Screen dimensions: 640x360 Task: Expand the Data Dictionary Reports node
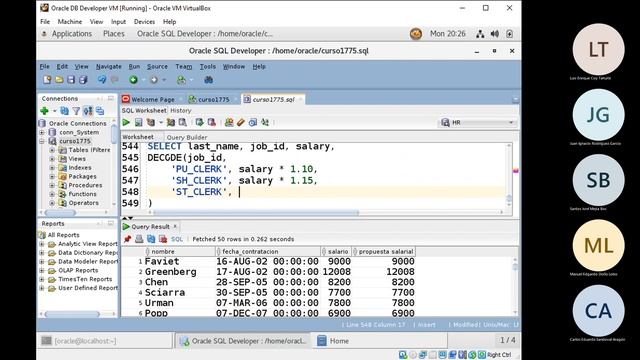[x=42, y=253]
